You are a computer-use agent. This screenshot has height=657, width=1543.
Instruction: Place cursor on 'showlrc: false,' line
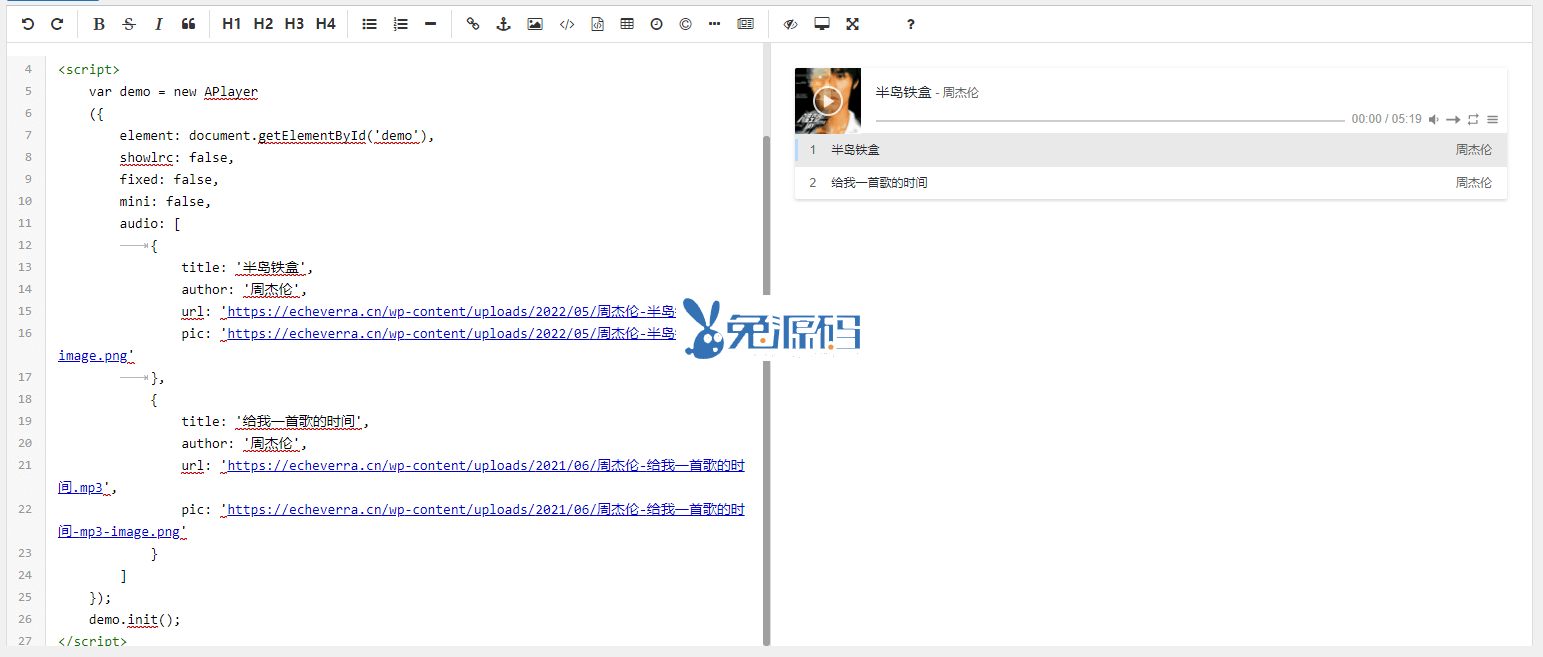[x=177, y=157]
